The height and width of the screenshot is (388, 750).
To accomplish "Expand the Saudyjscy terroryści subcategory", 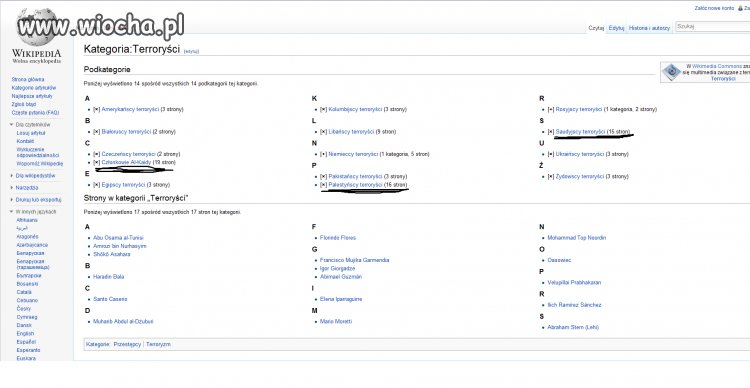I will [551, 132].
